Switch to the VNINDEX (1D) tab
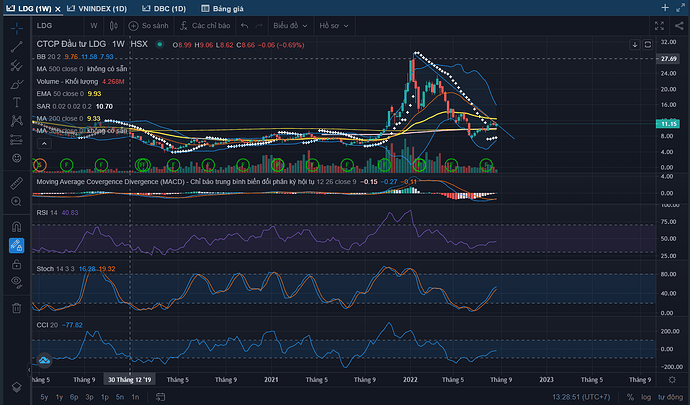Screen dimensions: 690x405 point(103,7)
